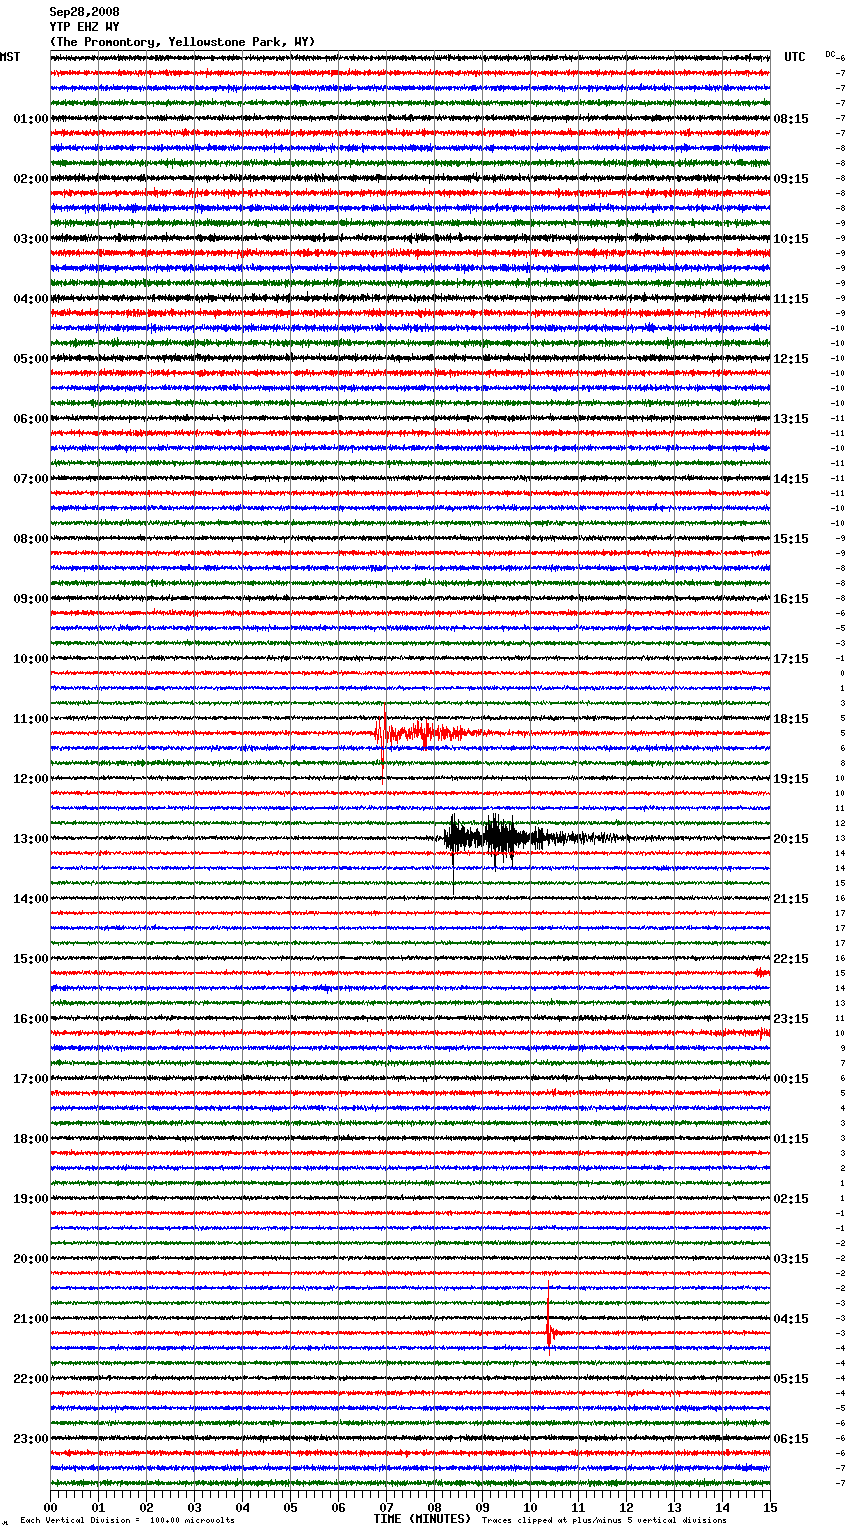Click the 'DC' column header at top right

click(x=830, y=54)
